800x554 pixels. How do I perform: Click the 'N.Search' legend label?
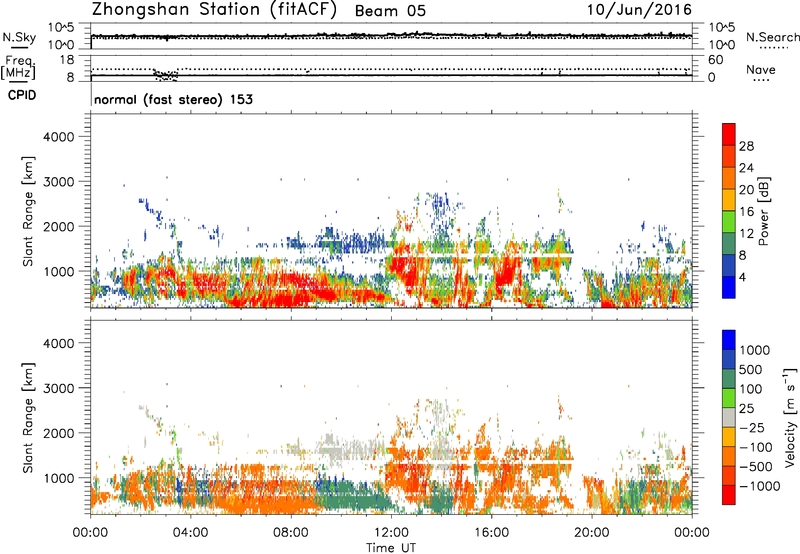pos(772,37)
